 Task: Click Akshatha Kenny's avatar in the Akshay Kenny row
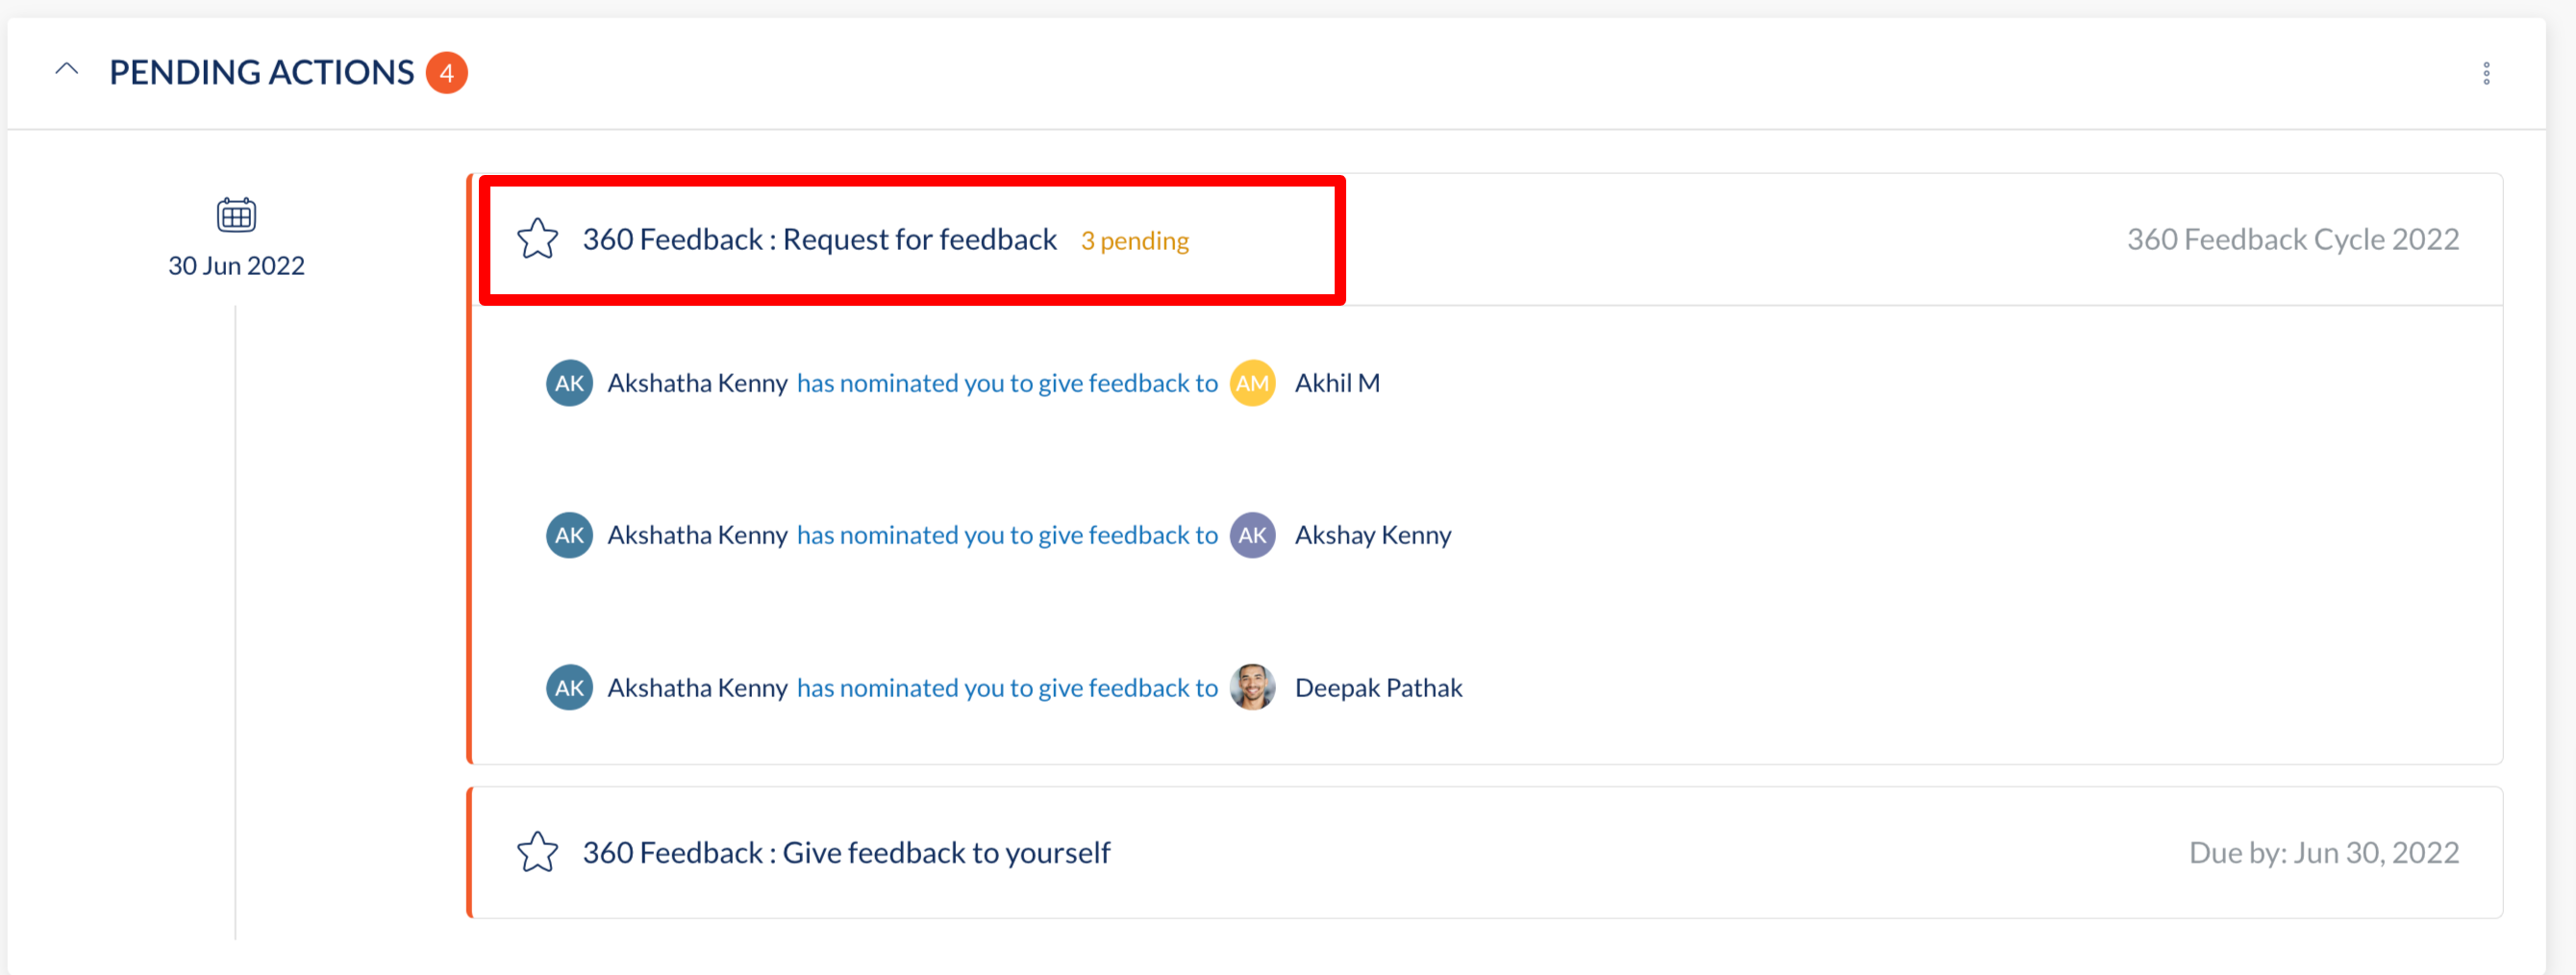point(569,535)
